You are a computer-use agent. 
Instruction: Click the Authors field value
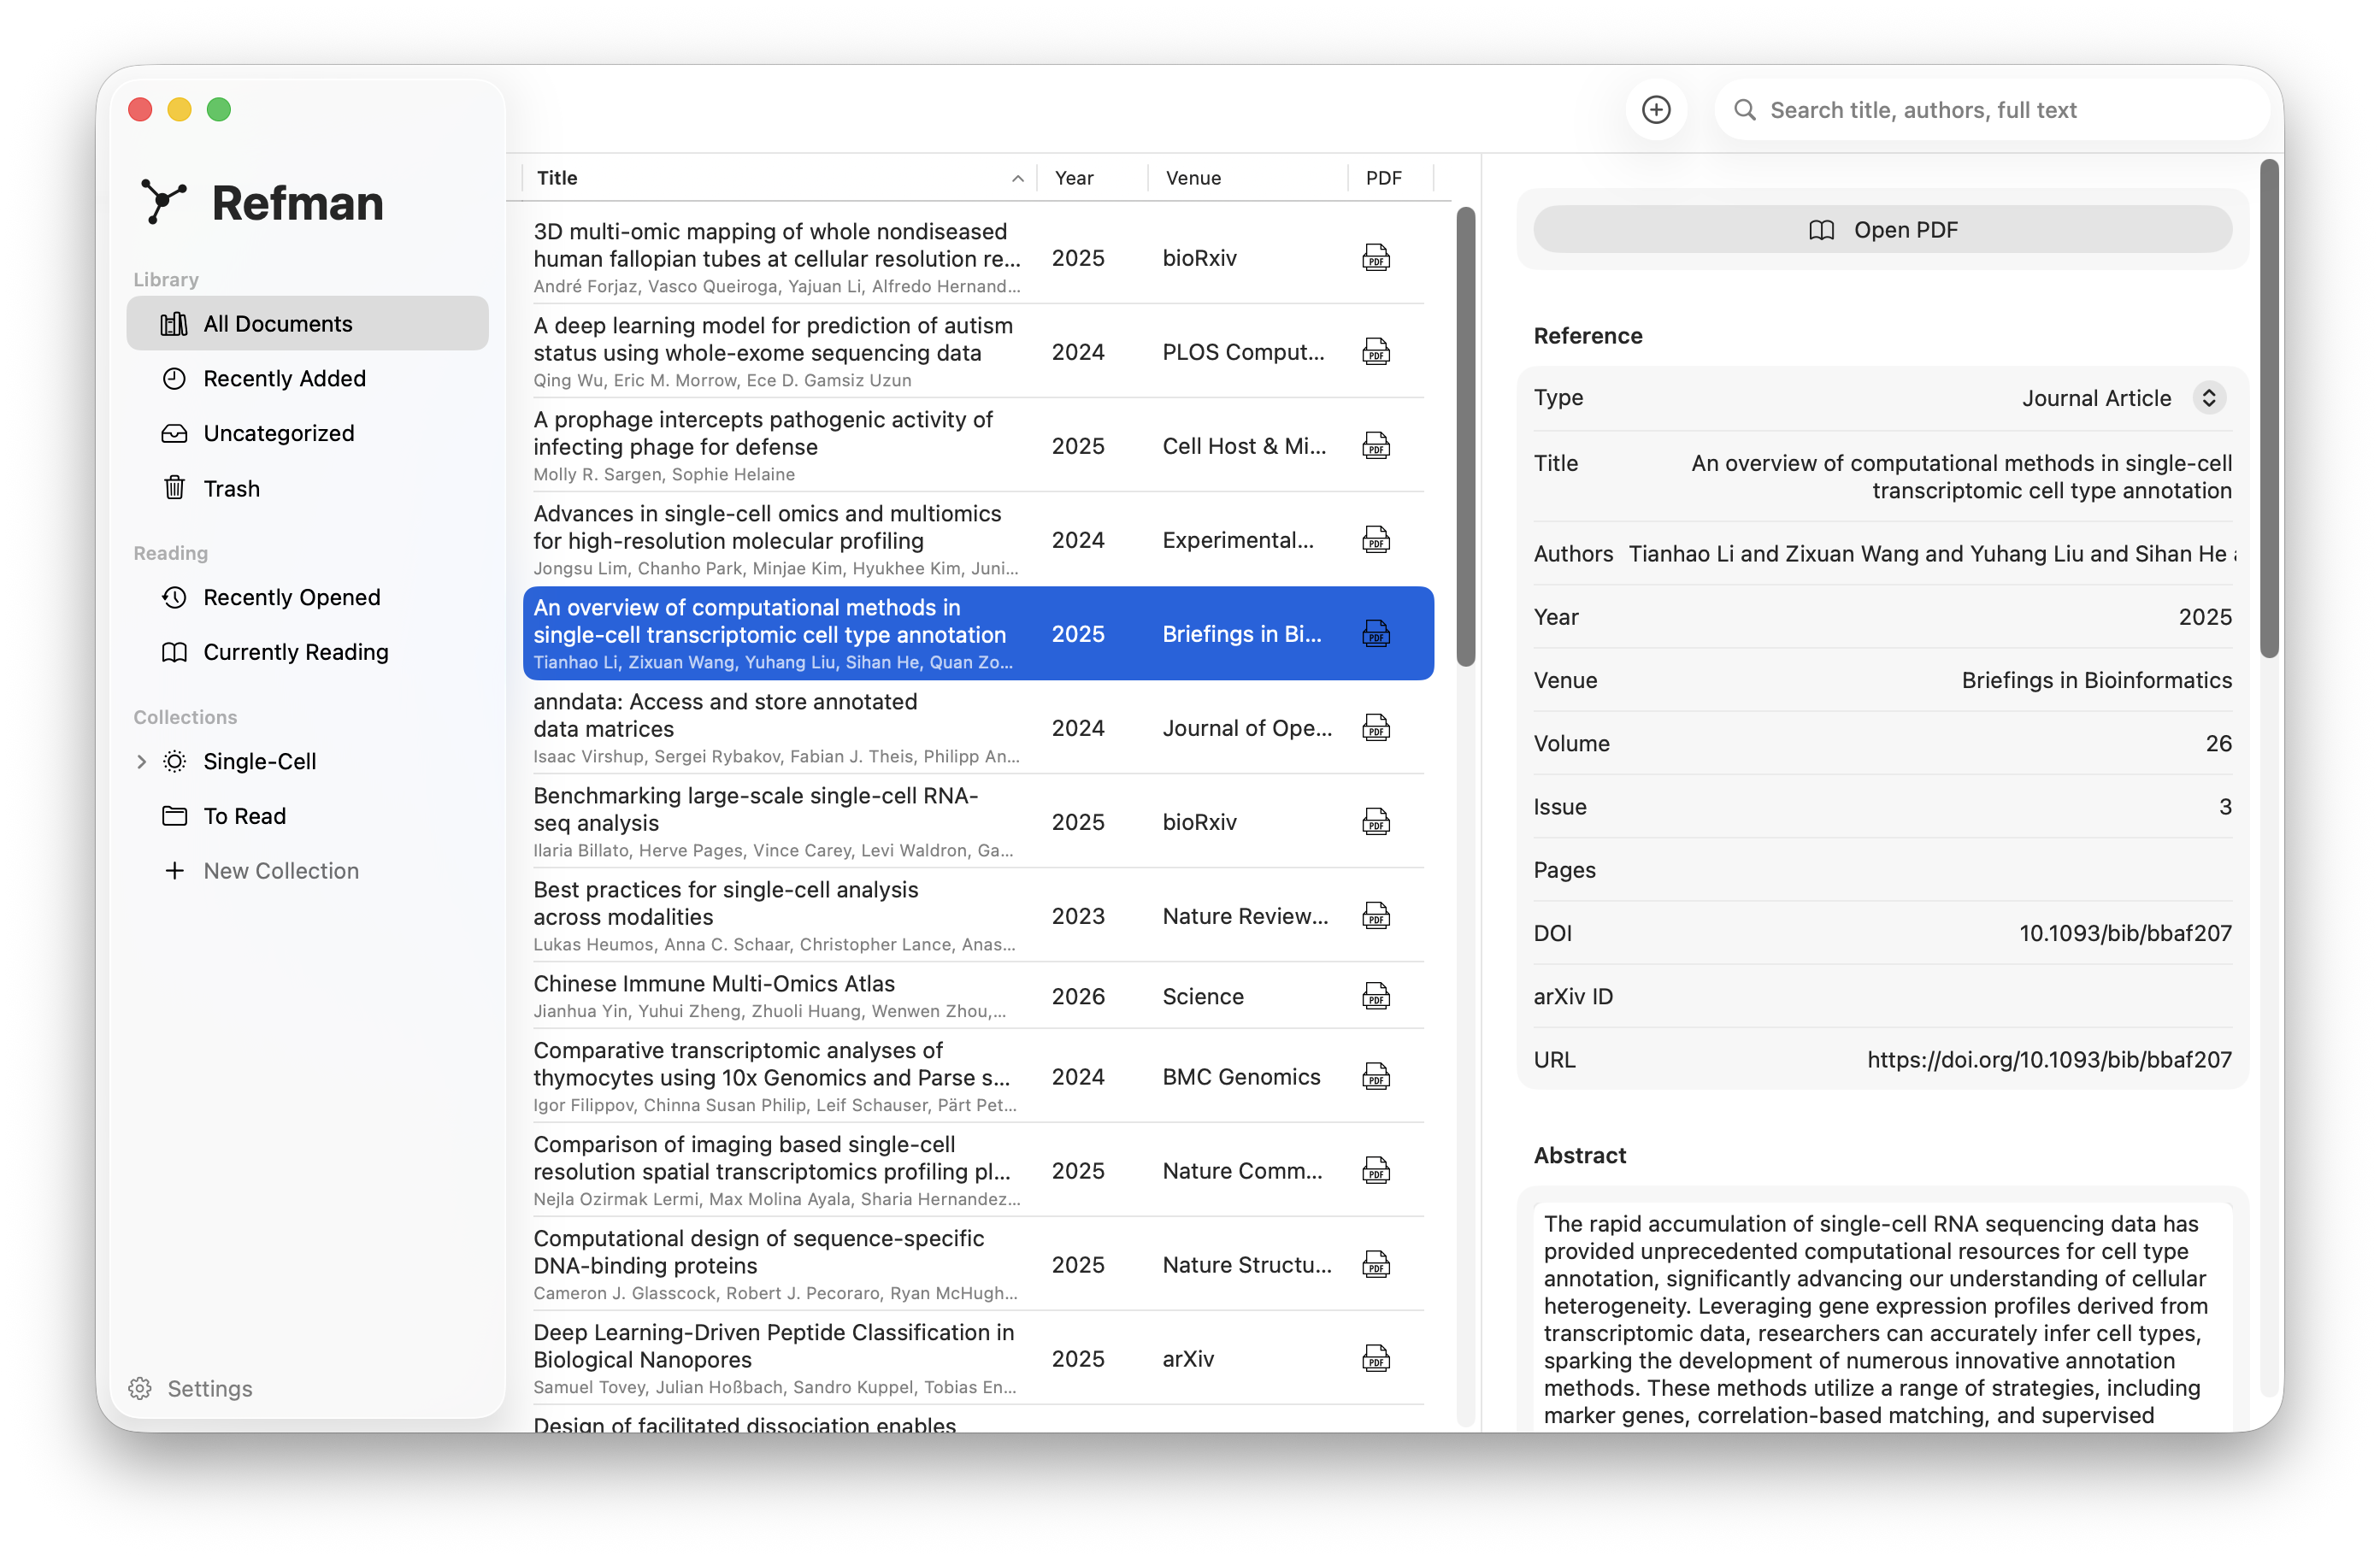pos(1932,554)
